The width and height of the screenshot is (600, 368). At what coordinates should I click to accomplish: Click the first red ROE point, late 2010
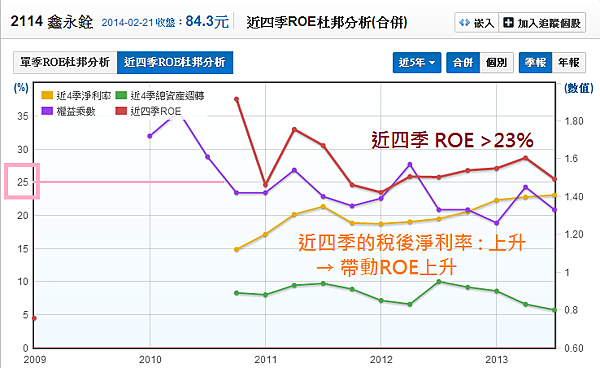[x=236, y=99]
